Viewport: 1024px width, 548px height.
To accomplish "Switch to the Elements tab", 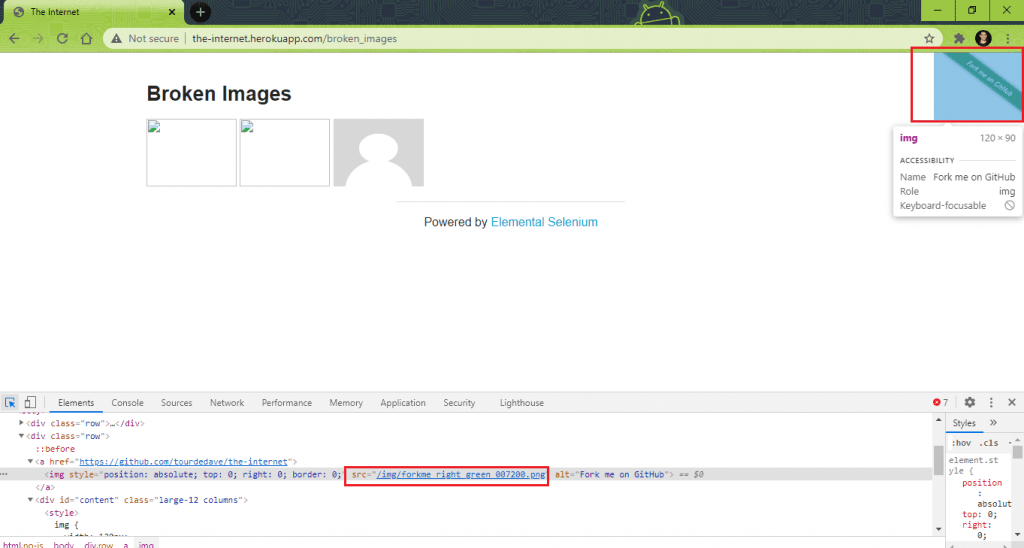I will [76, 403].
